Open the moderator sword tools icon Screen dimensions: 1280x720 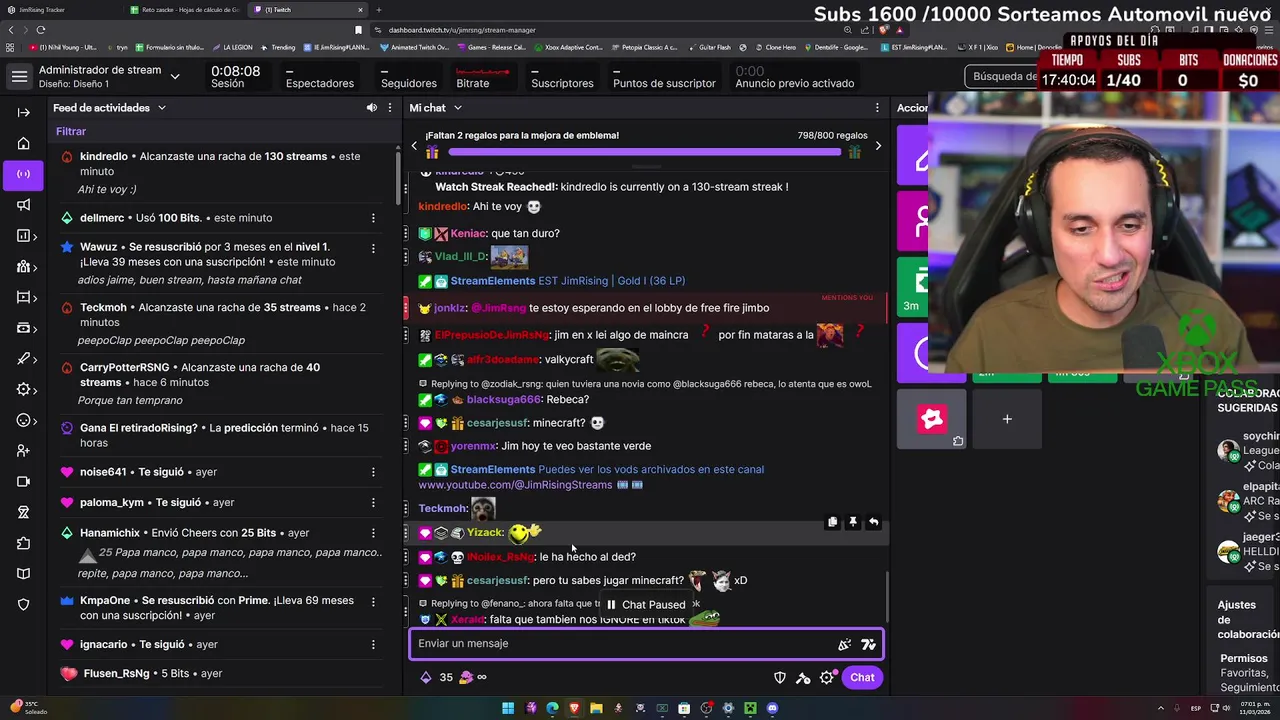point(803,678)
